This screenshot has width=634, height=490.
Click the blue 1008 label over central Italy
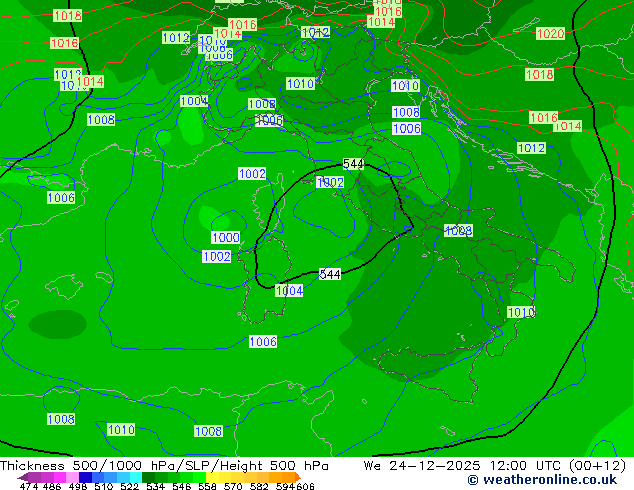tap(459, 230)
